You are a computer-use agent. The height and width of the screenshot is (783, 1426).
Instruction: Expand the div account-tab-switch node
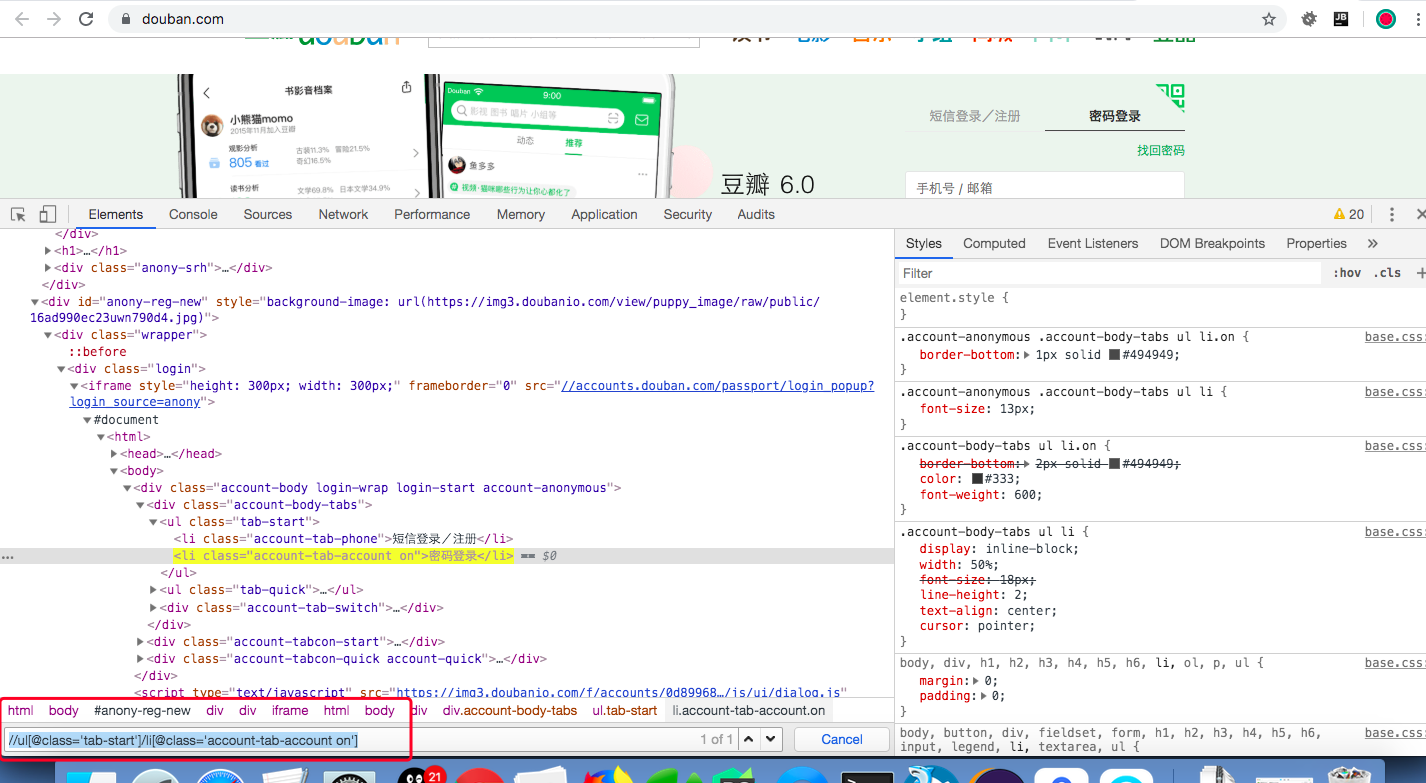tap(153, 608)
